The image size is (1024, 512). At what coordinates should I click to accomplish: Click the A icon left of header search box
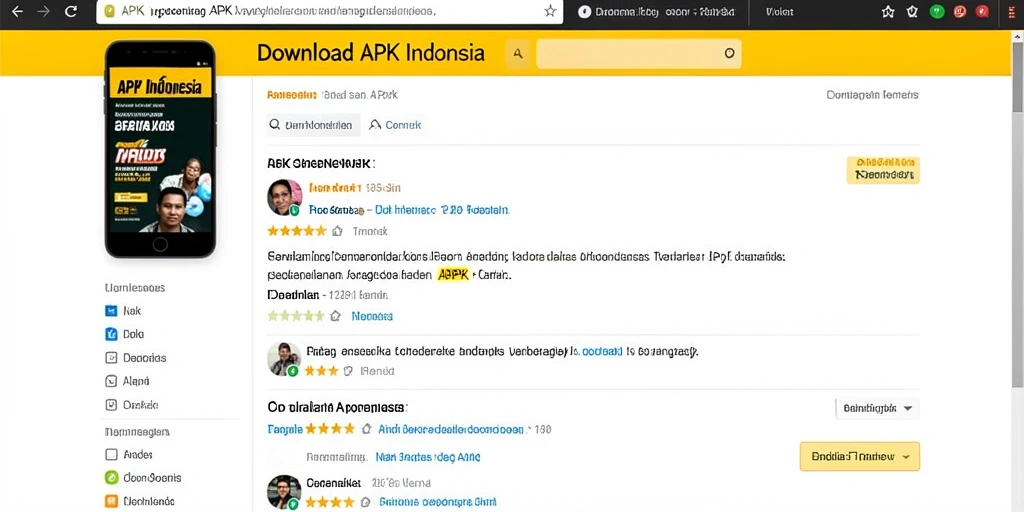point(518,54)
